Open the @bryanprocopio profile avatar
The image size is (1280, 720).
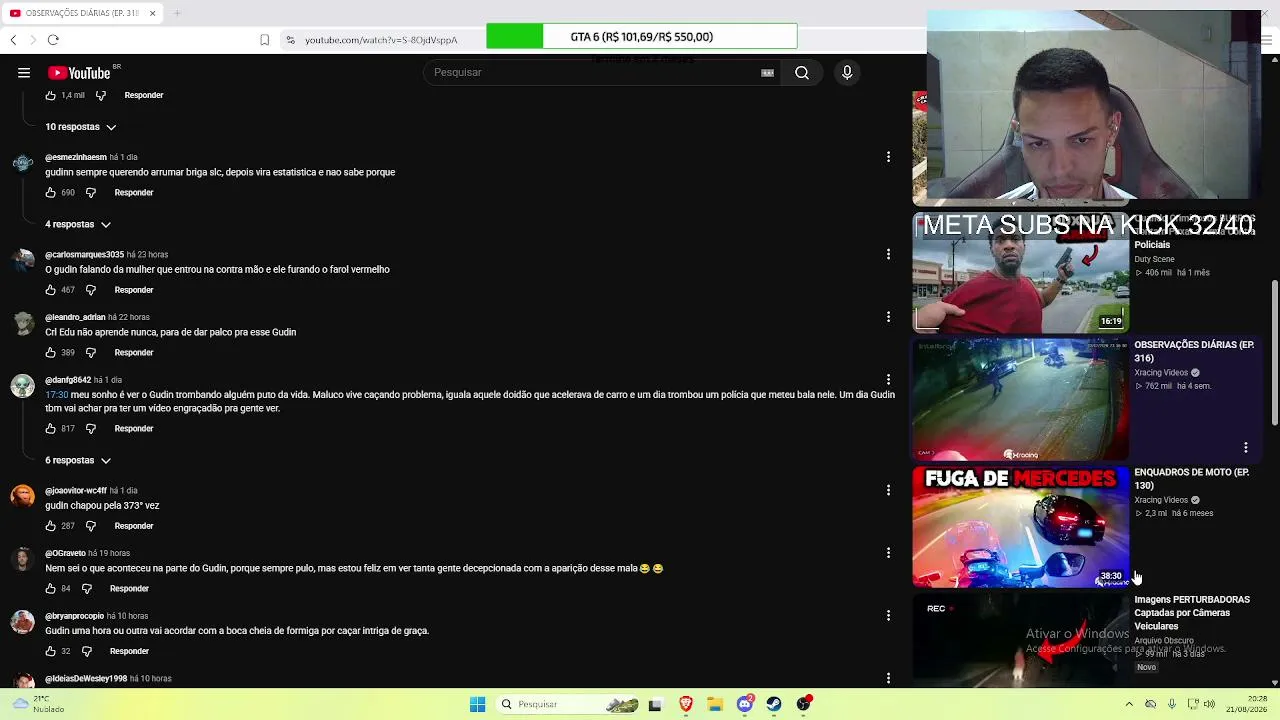click(x=22, y=622)
